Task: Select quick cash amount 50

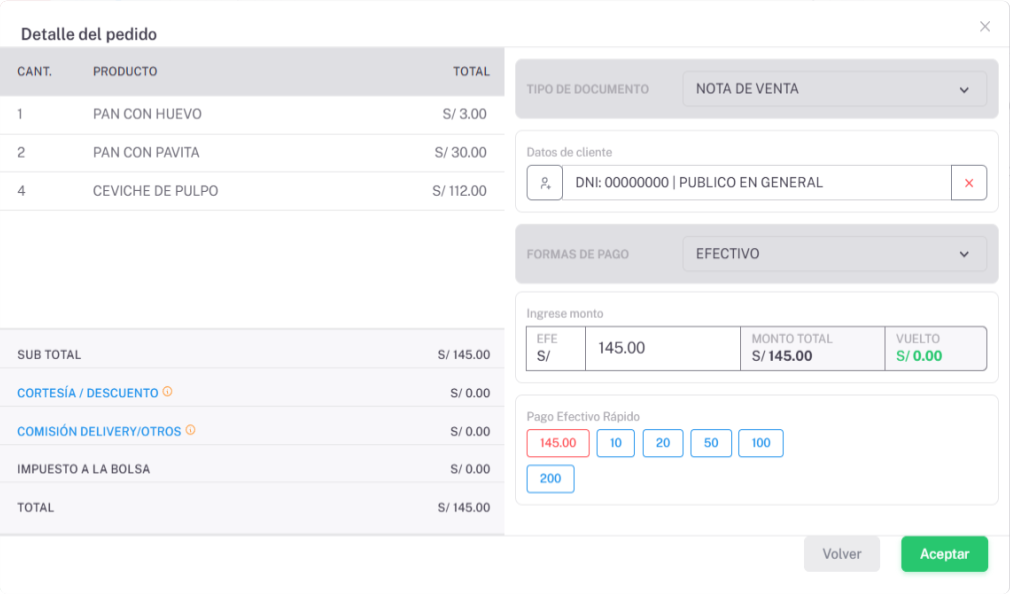Action: coord(711,443)
